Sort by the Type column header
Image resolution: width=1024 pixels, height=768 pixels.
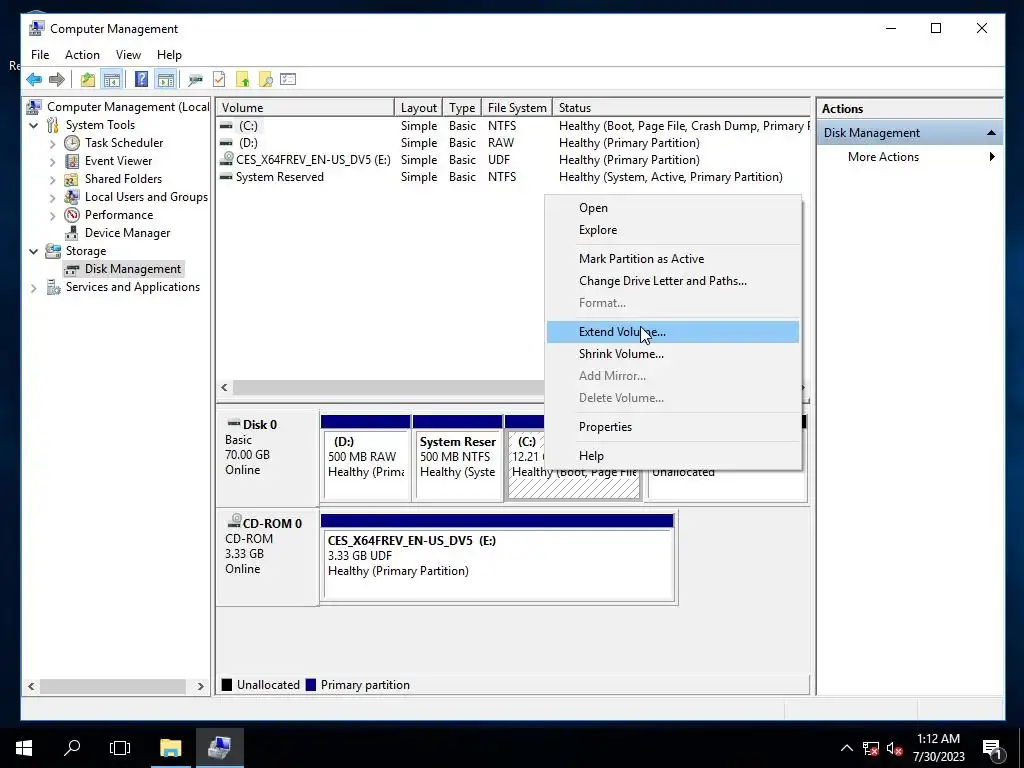[x=462, y=108]
